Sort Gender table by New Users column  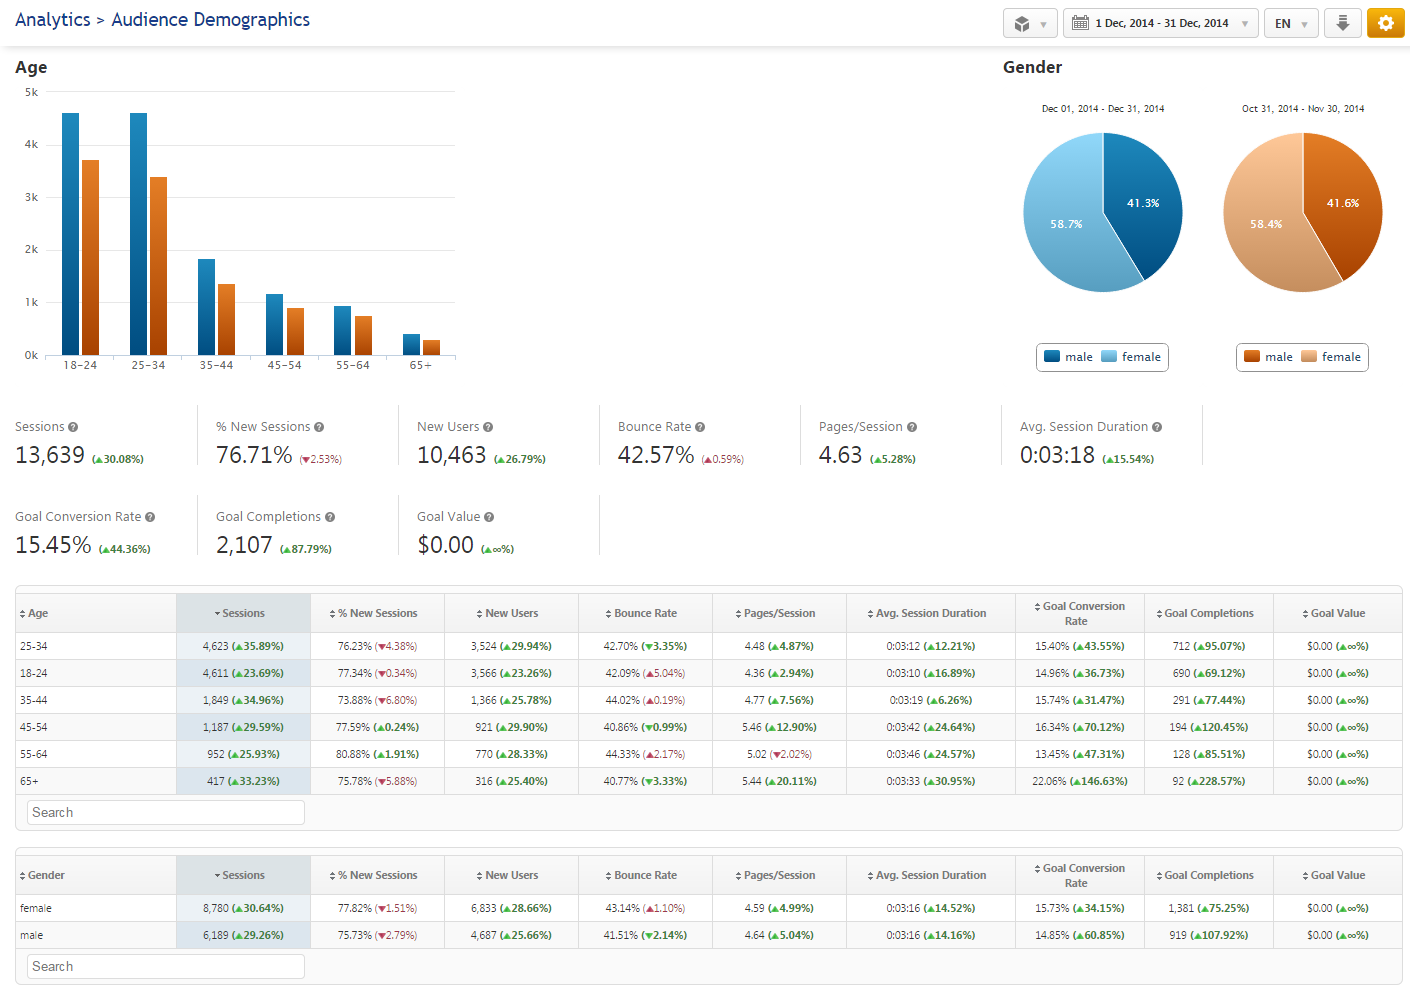tap(511, 876)
